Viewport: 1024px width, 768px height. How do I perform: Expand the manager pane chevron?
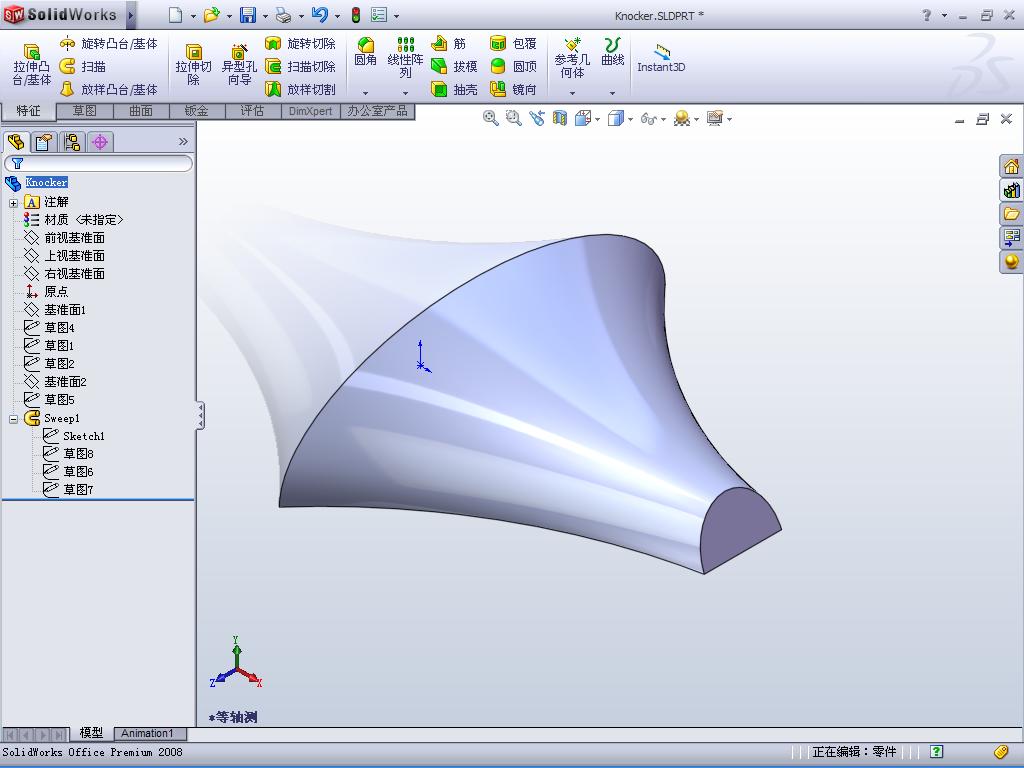(183, 142)
